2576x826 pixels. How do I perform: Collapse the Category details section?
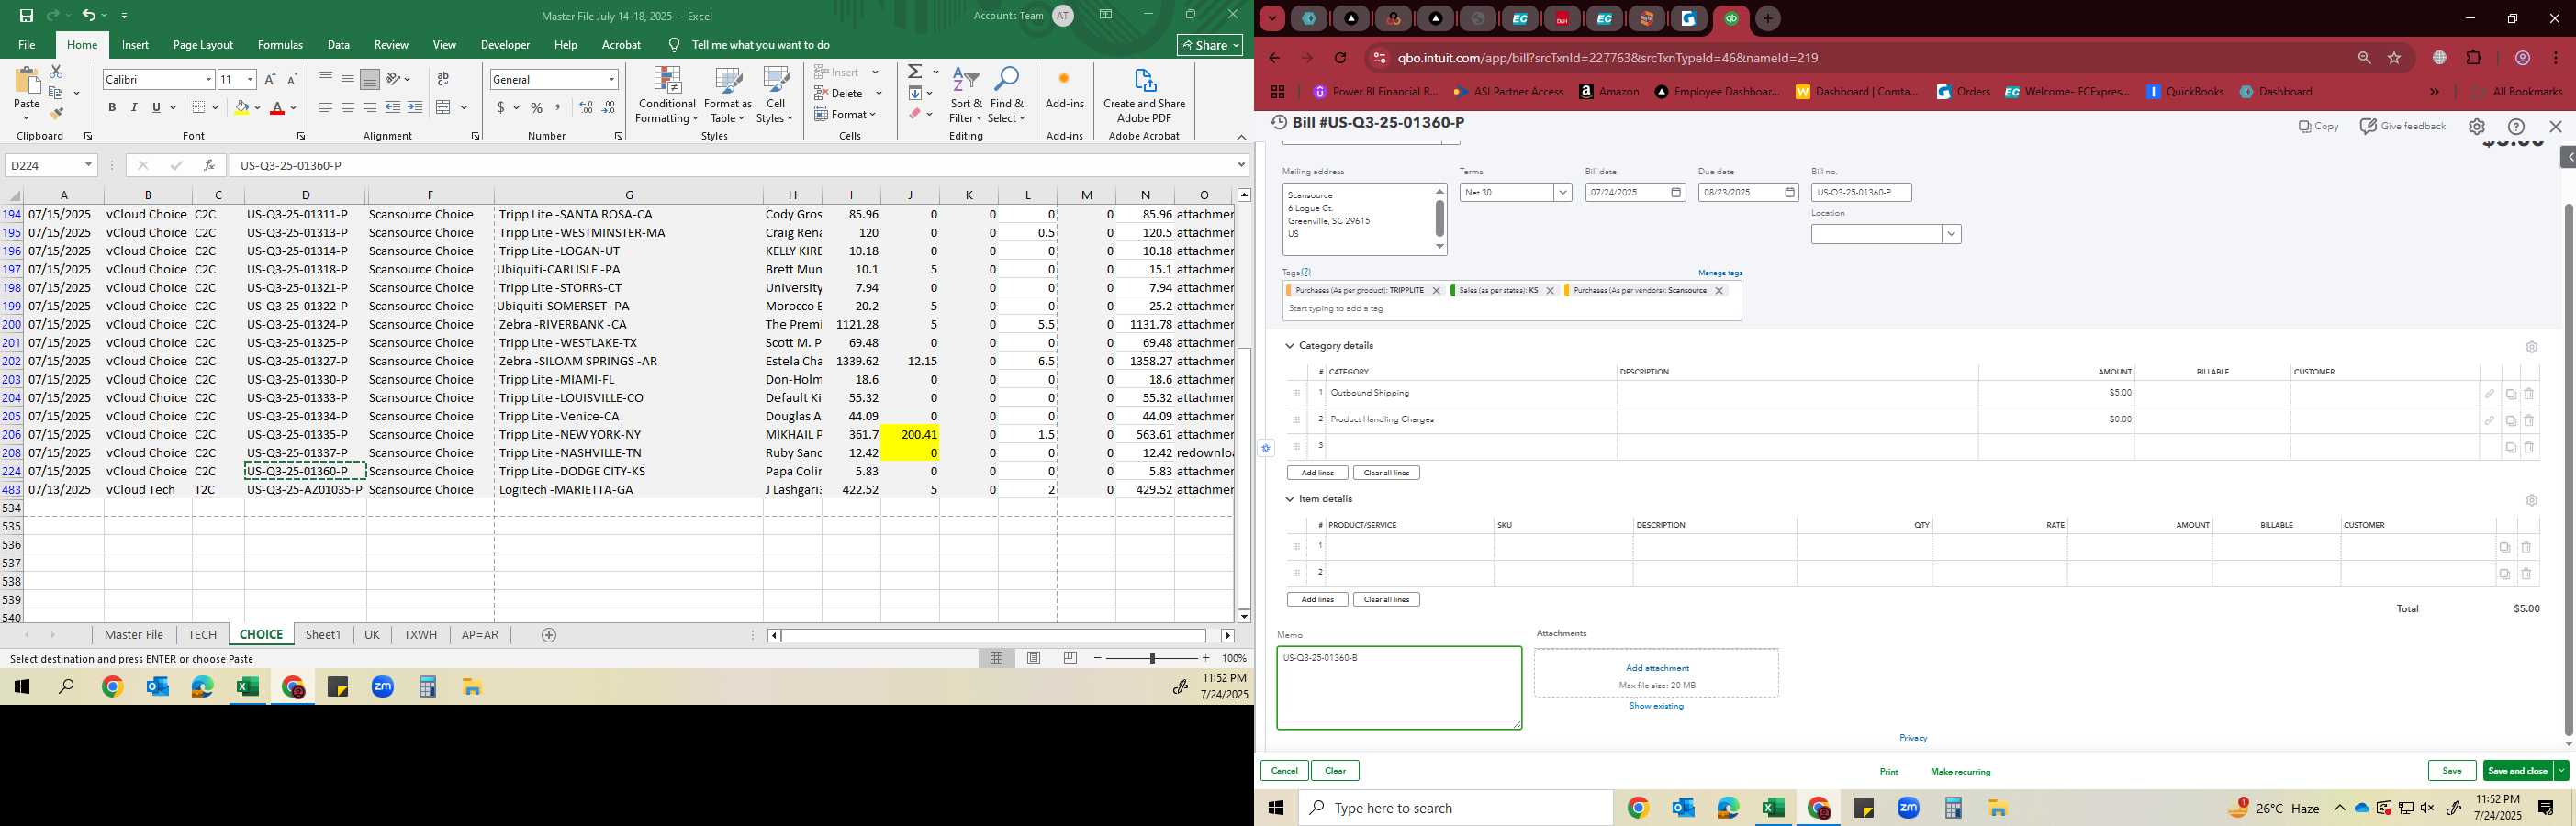[1289, 346]
